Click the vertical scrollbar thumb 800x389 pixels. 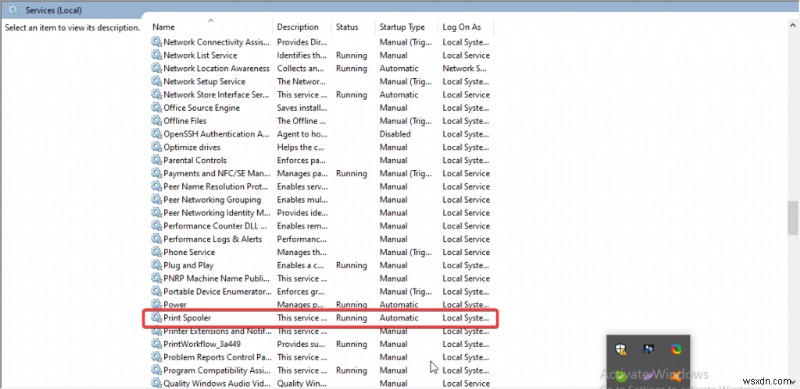click(x=792, y=218)
